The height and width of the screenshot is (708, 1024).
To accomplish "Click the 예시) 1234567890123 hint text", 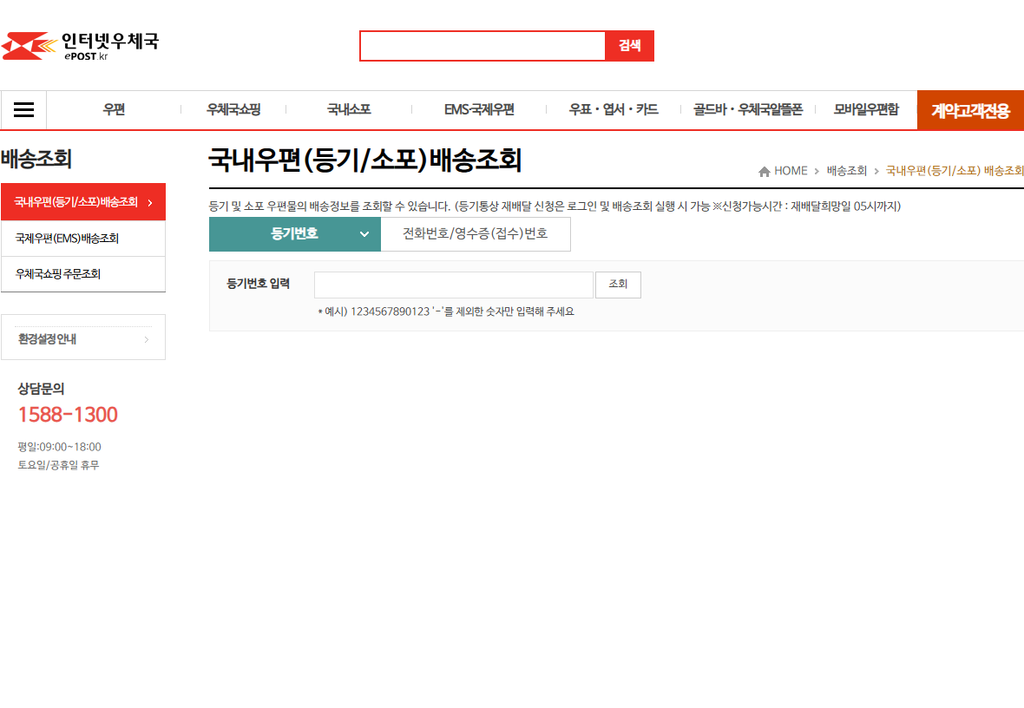I will coord(446,312).
